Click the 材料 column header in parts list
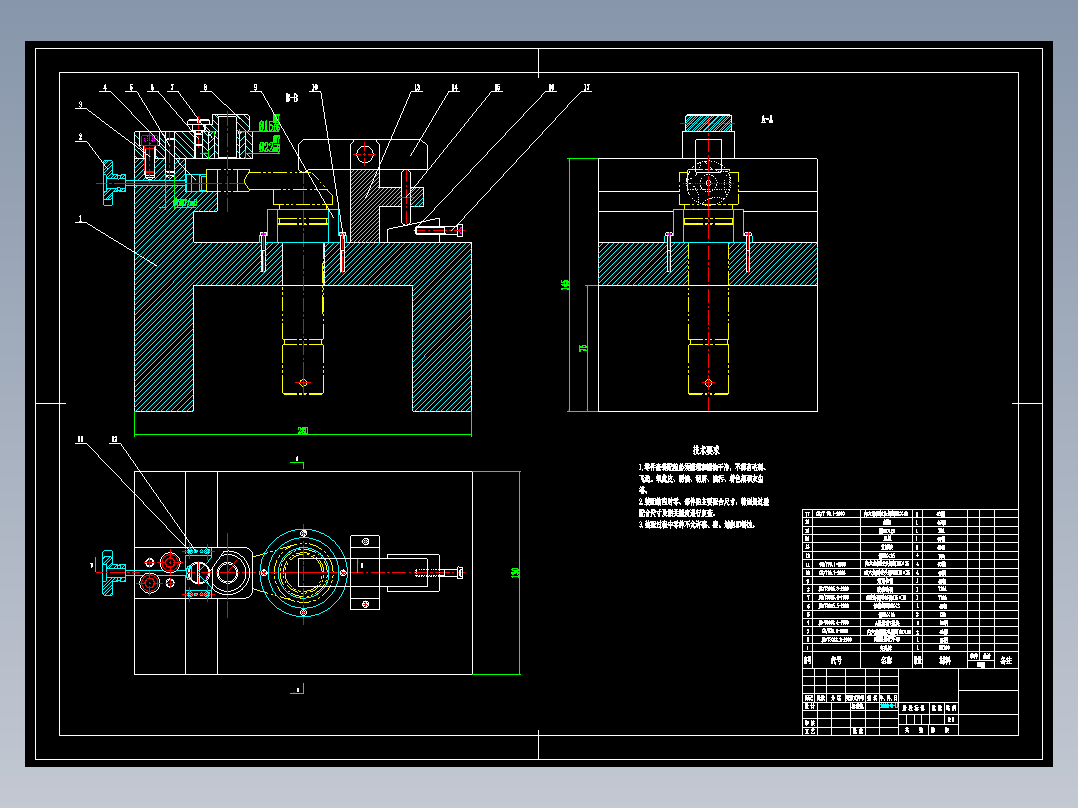Image resolution: width=1078 pixels, height=808 pixels. 945,660
